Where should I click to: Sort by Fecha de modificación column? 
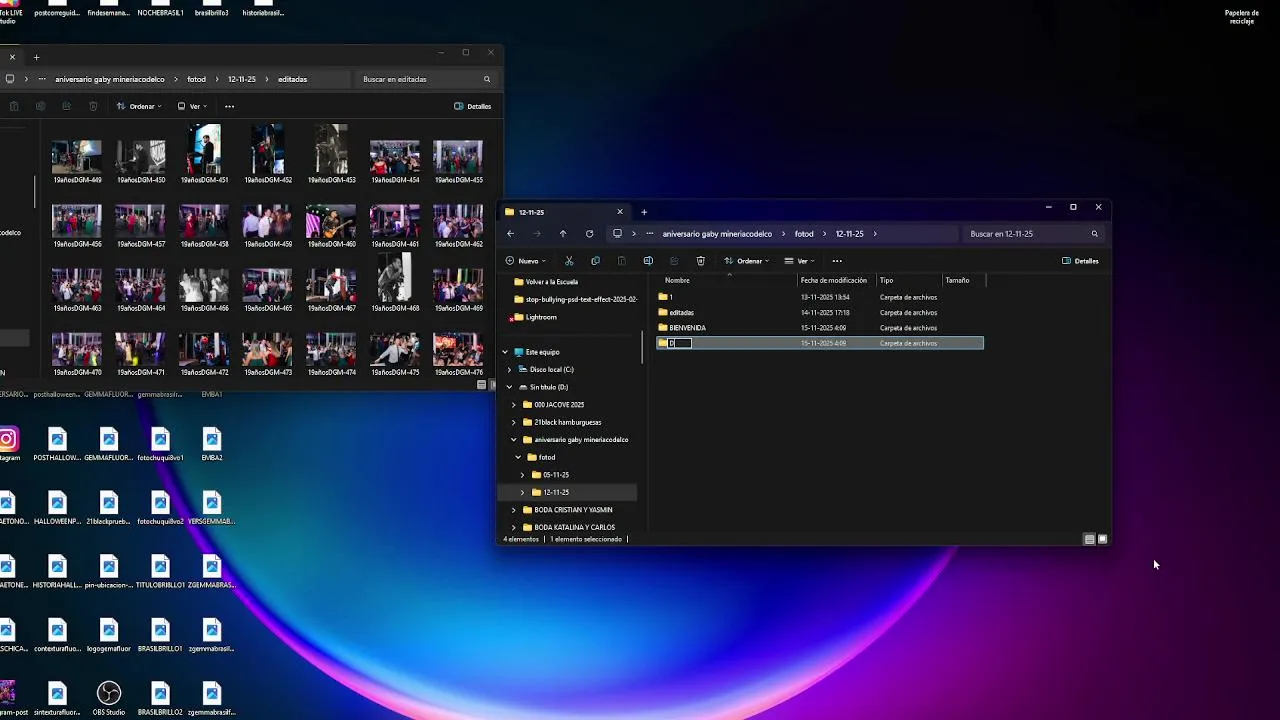(836, 280)
